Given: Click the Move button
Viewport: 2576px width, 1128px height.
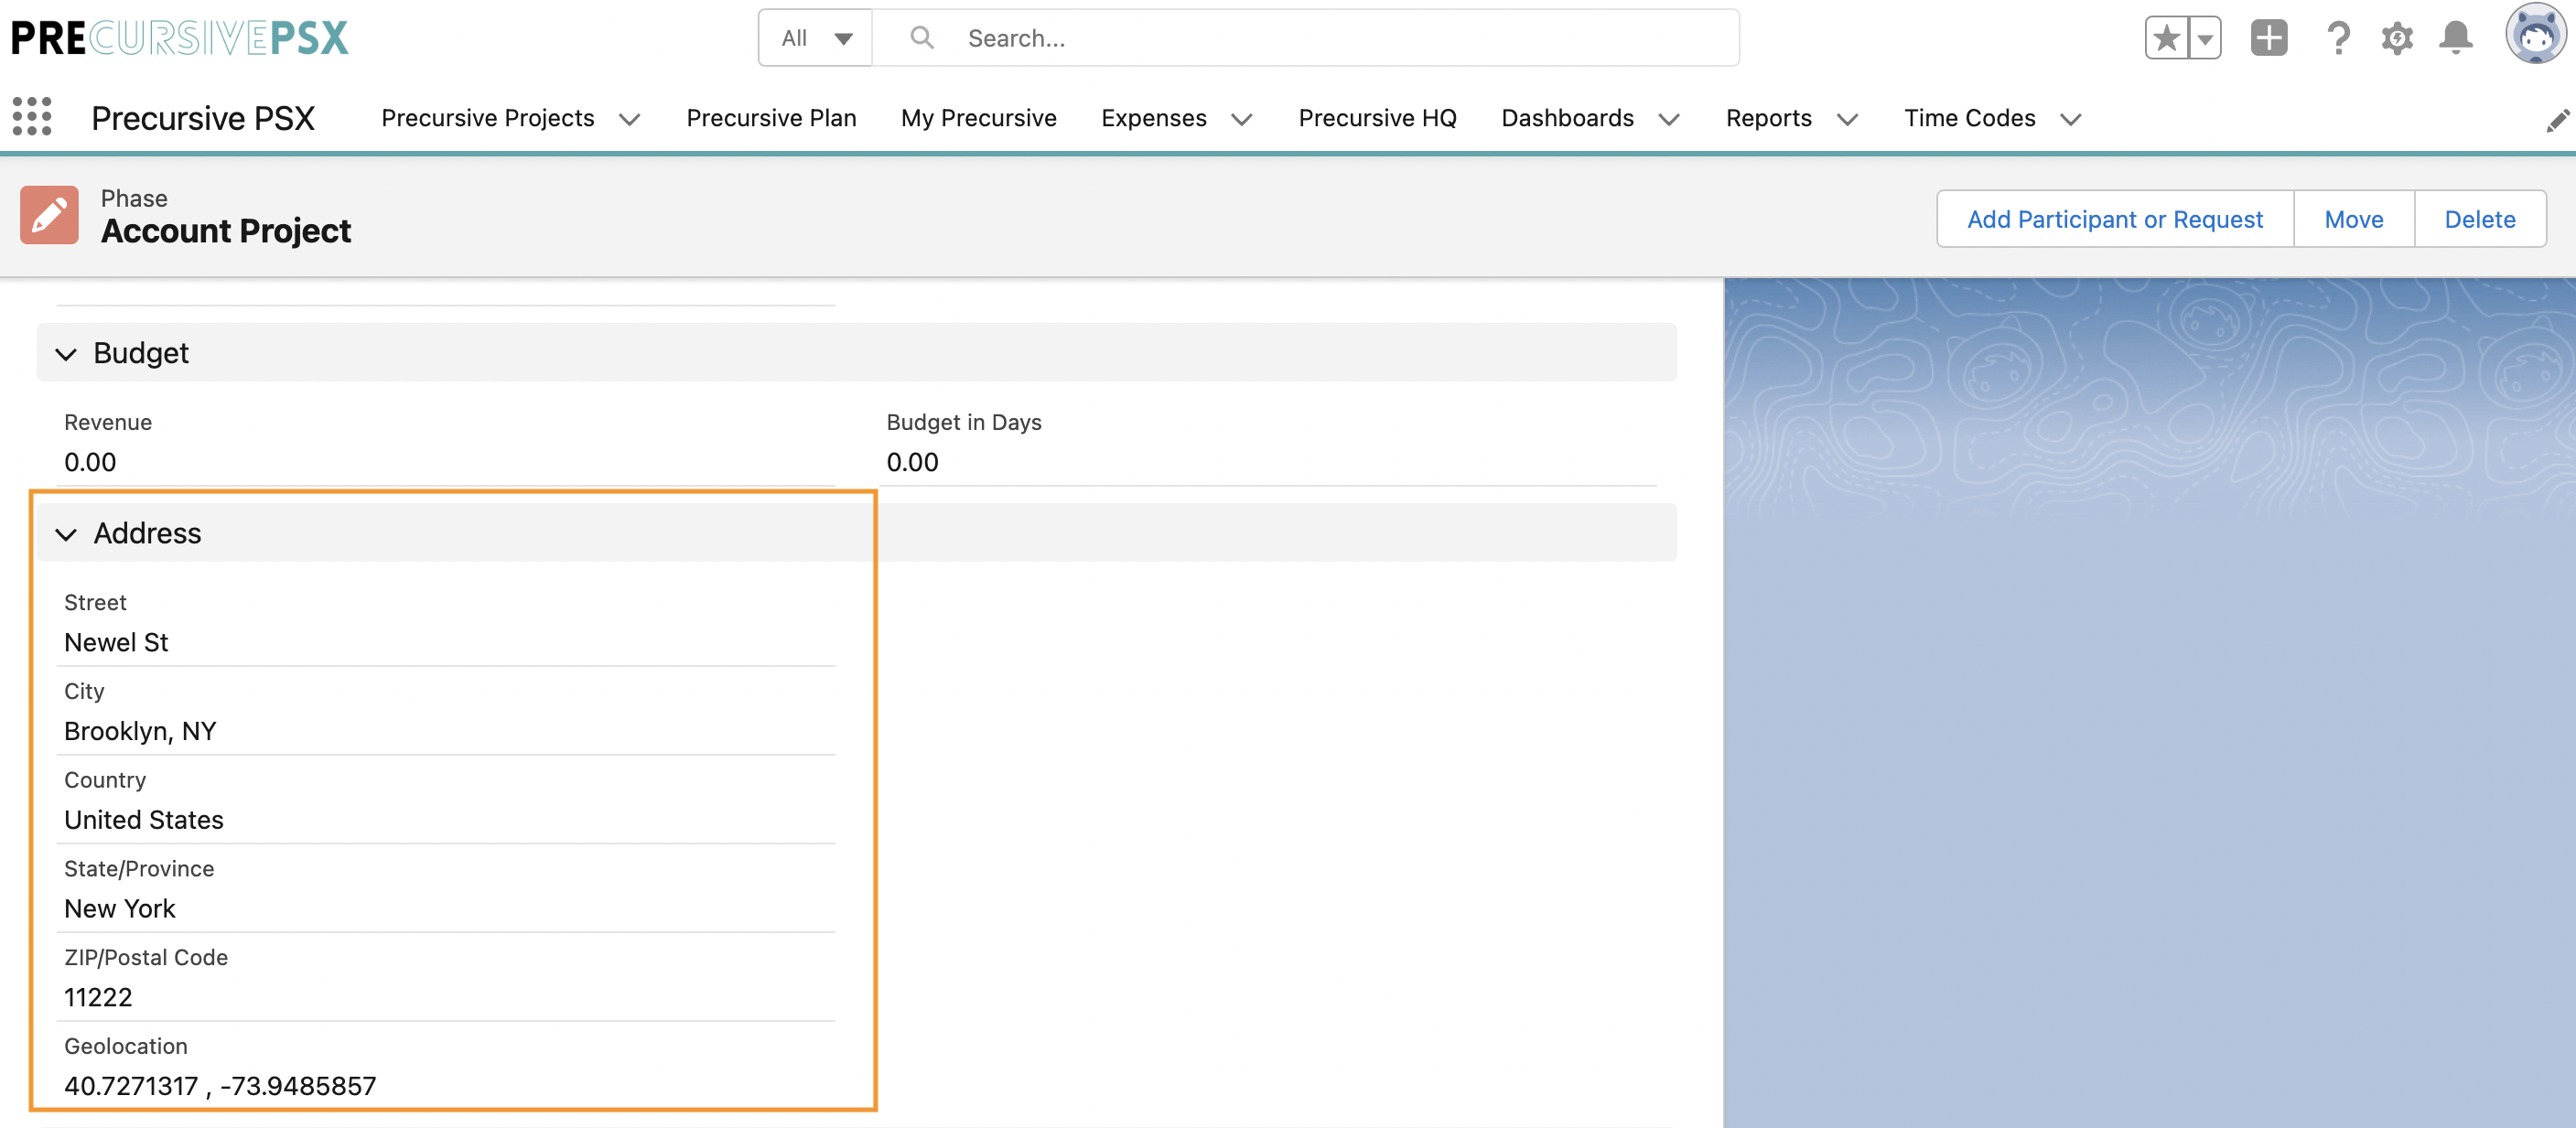Looking at the screenshot, I should tap(2353, 219).
